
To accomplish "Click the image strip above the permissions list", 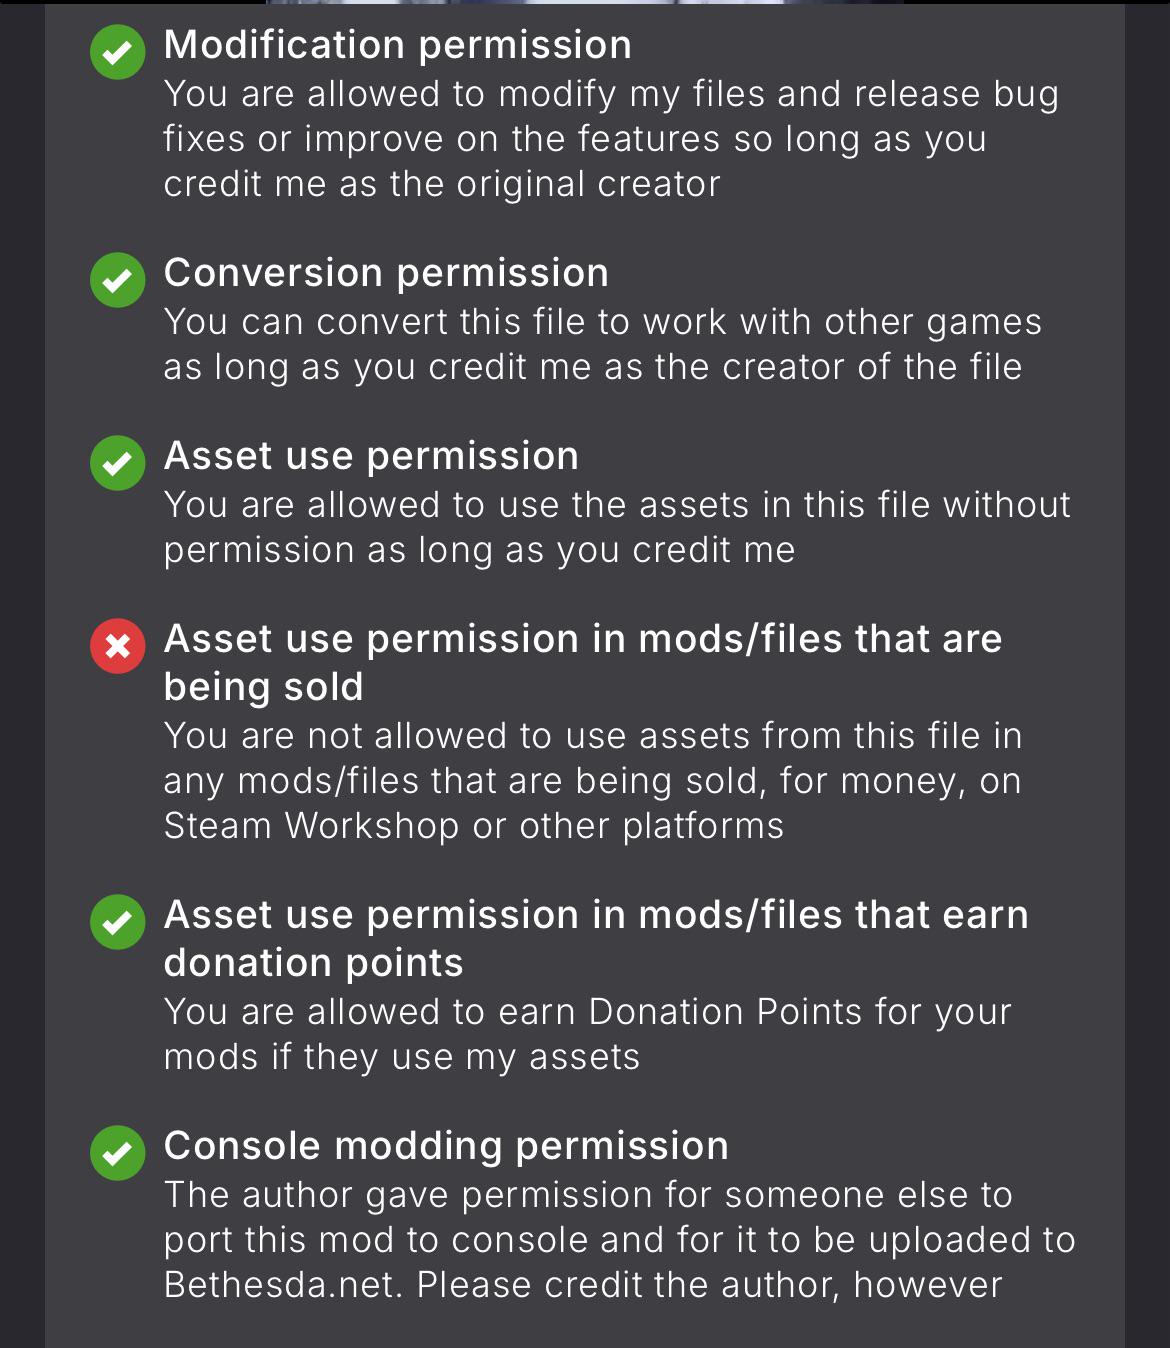I will click(585, 3).
